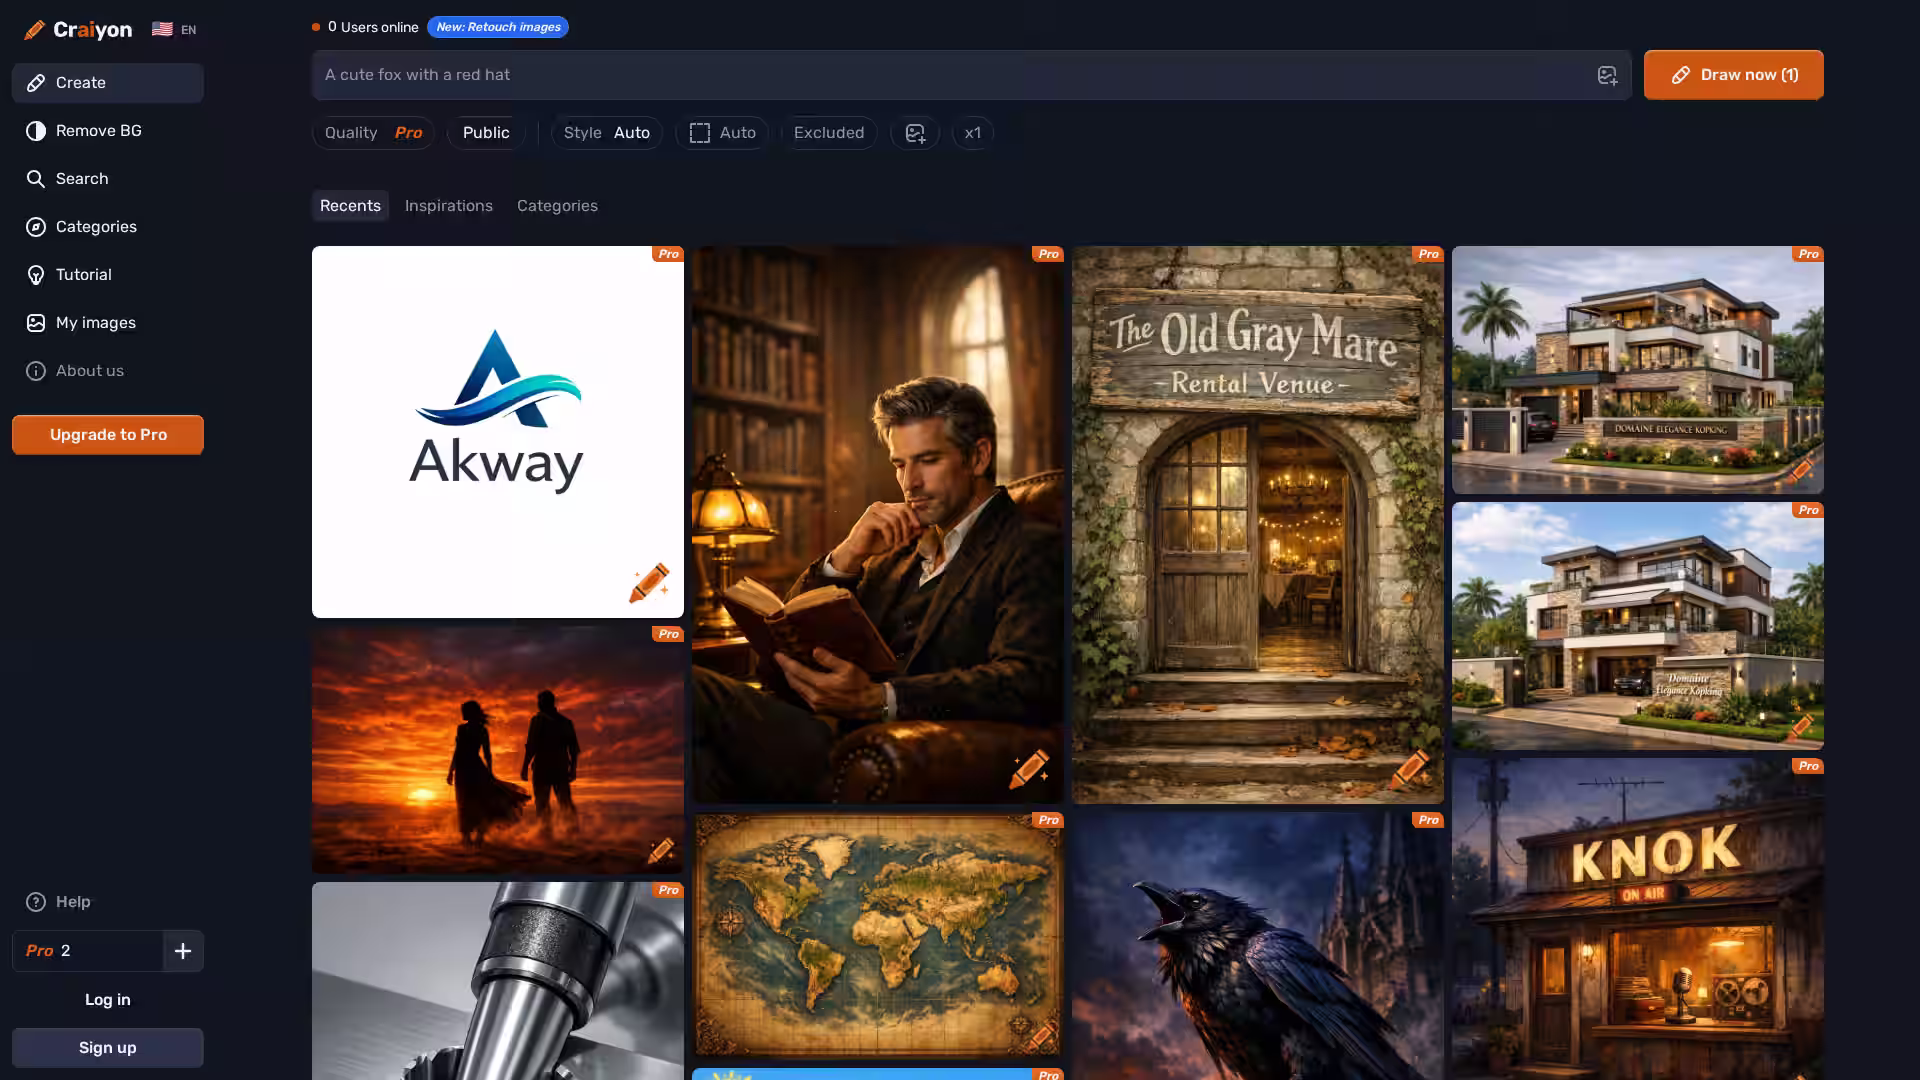Click the image upload icon in prompt field
The width and height of the screenshot is (1920, 1080).
point(1607,75)
